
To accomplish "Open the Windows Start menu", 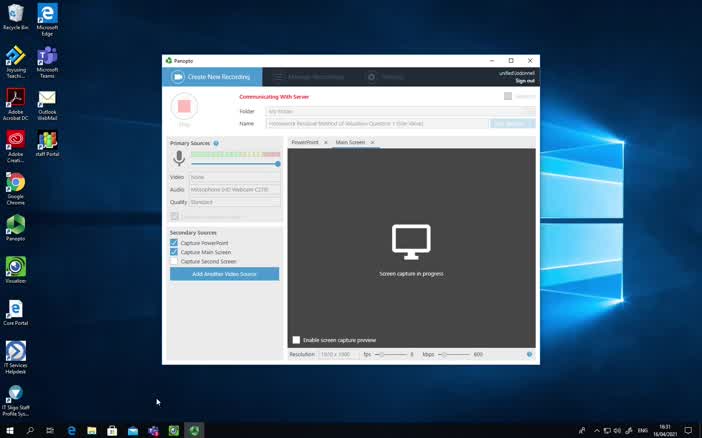I will click(x=10, y=430).
